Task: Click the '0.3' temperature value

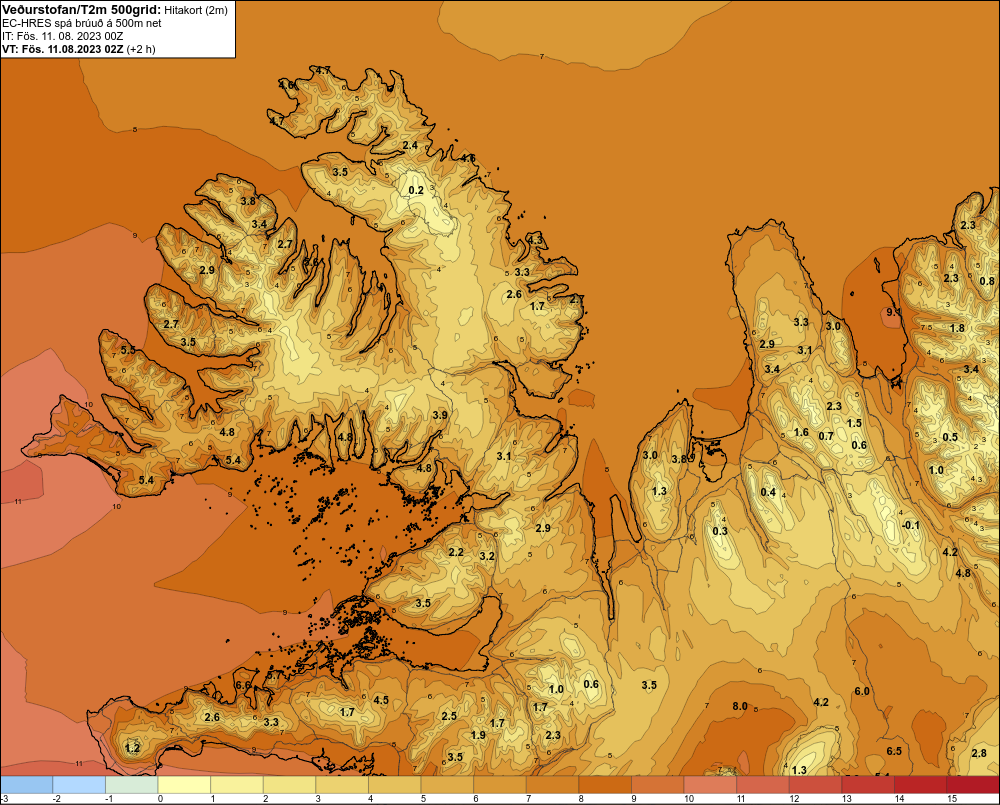Action: 720,531
